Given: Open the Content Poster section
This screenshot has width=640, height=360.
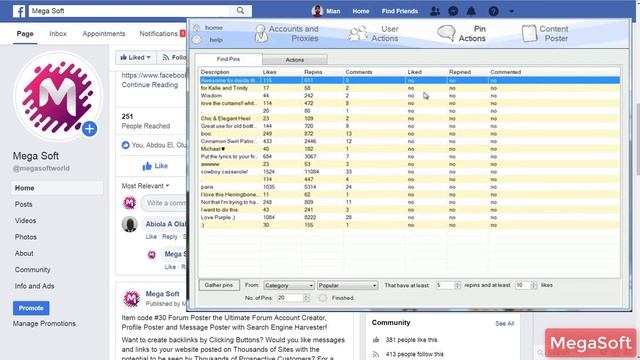Looking at the screenshot, I should pyautogui.click(x=545, y=33).
